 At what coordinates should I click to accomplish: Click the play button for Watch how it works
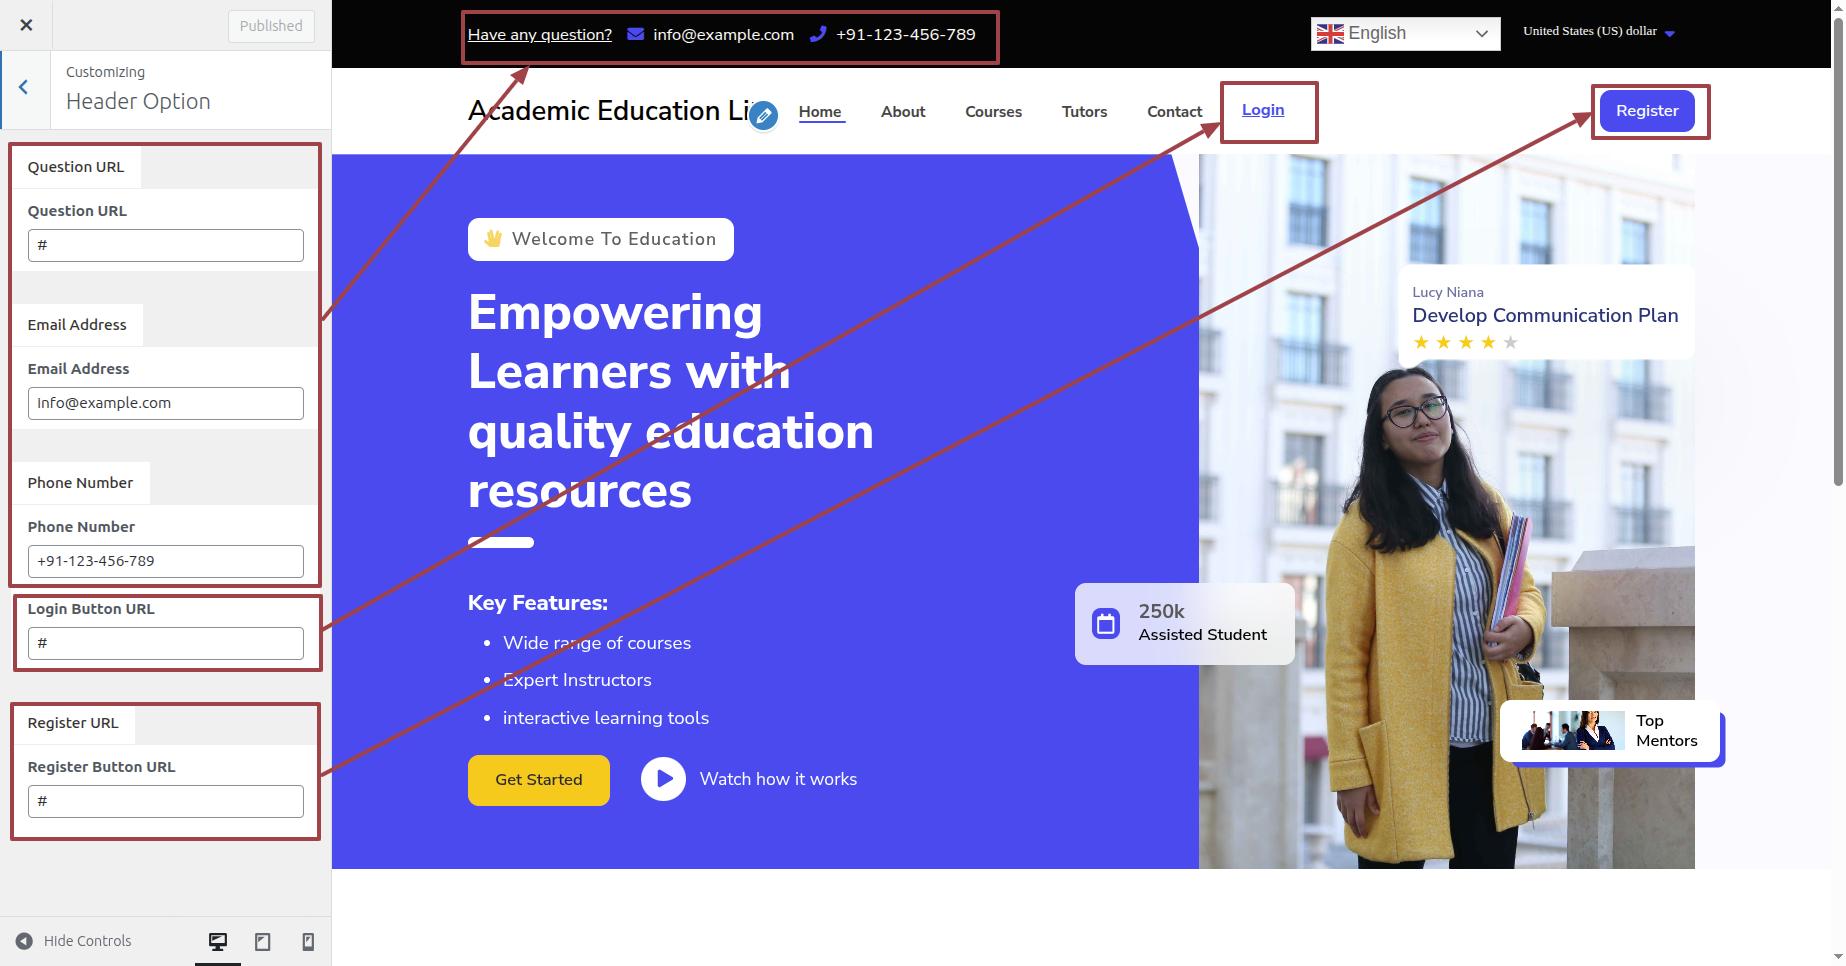[663, 779]
